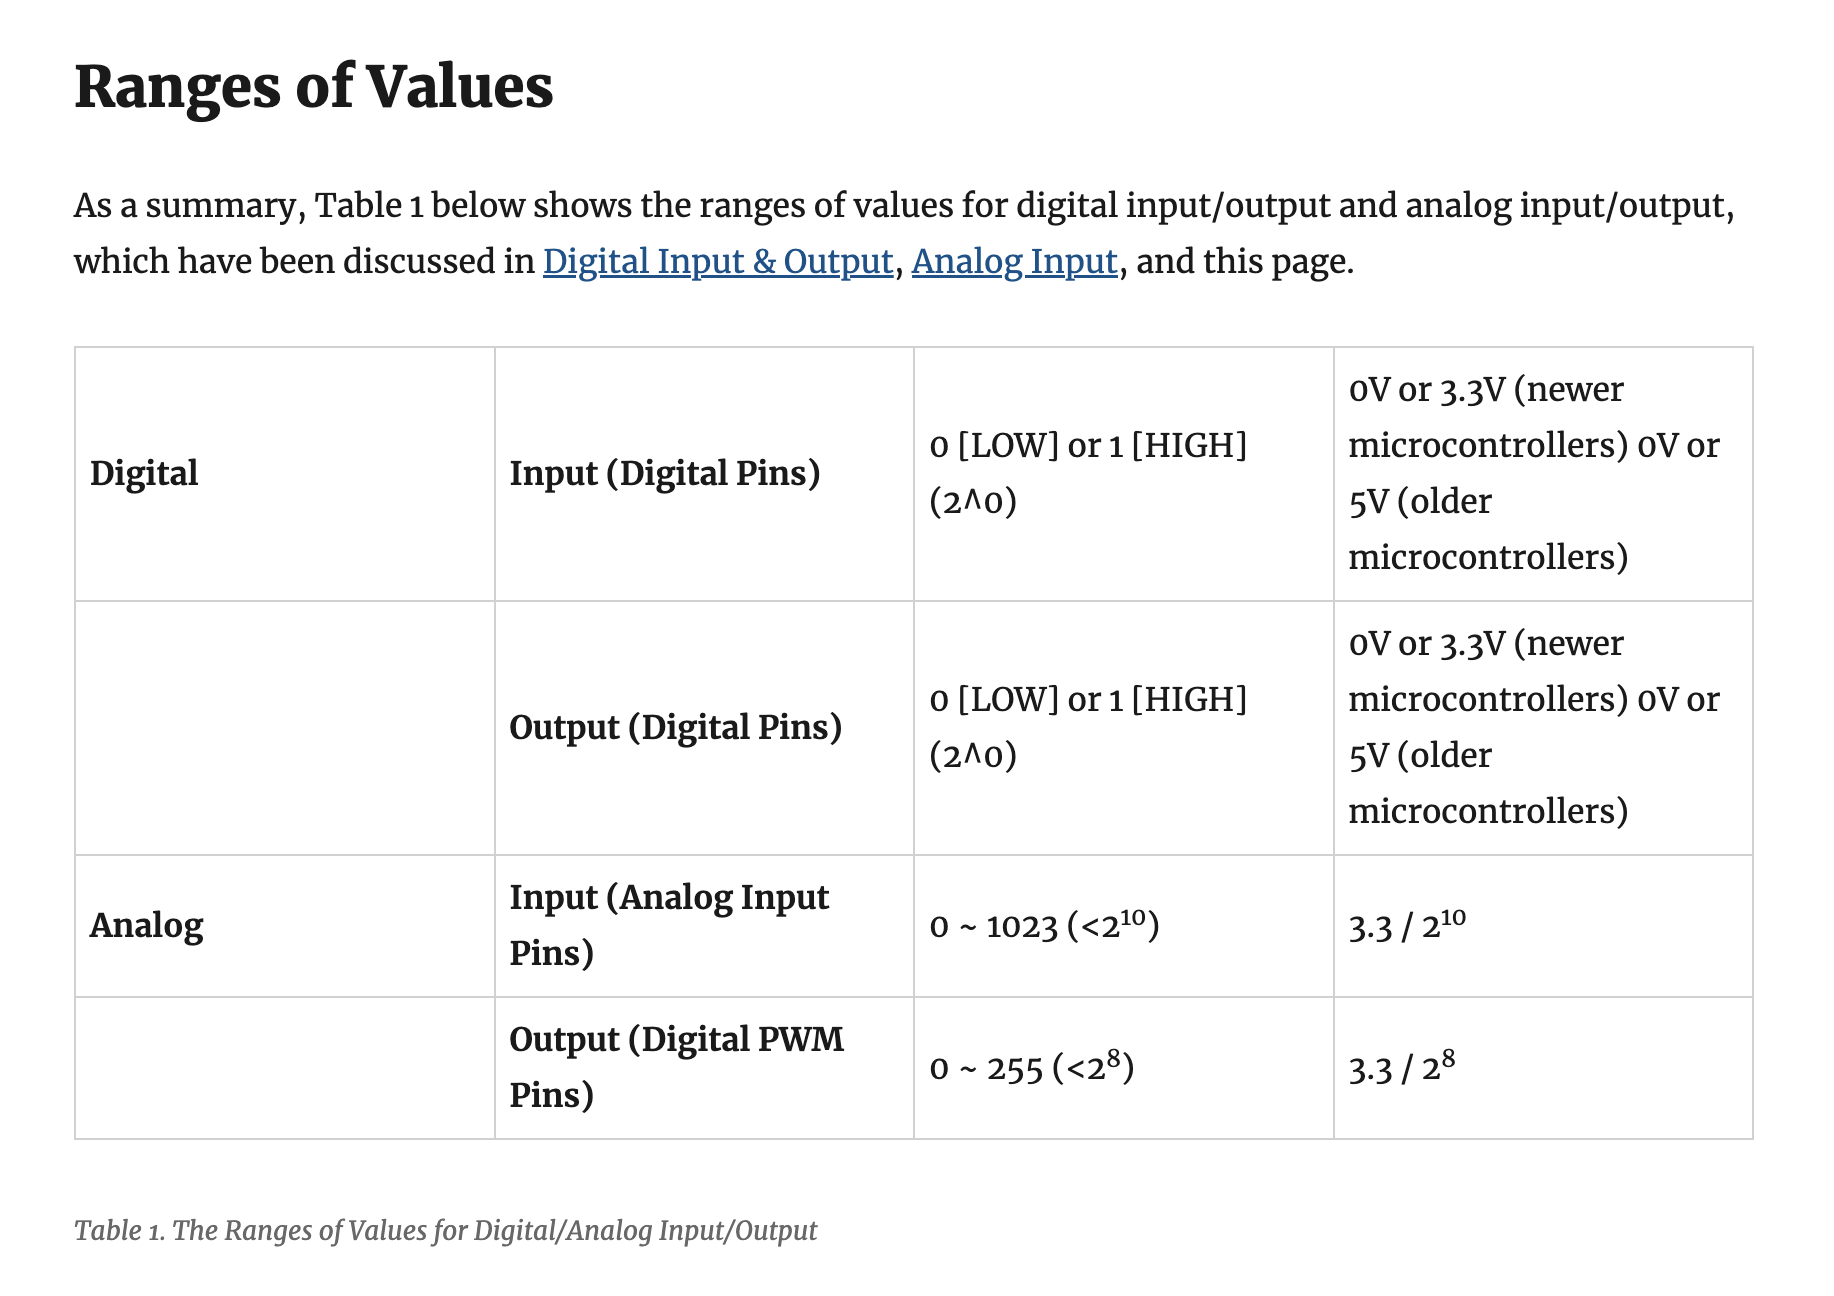Click the Analog row header cell
1834x1296 pixels.
pyautogui.click(x=147, y=925)
